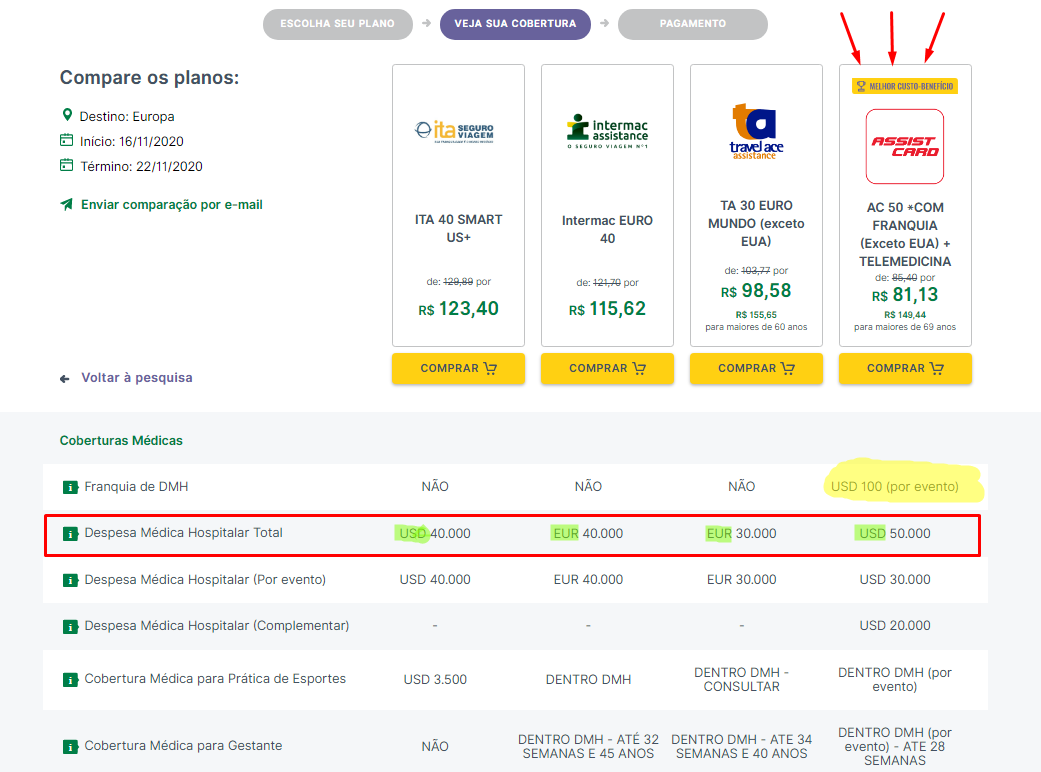Buy the TA 30 EURO MUNDO plan
1041x772 pixels.
756,368
